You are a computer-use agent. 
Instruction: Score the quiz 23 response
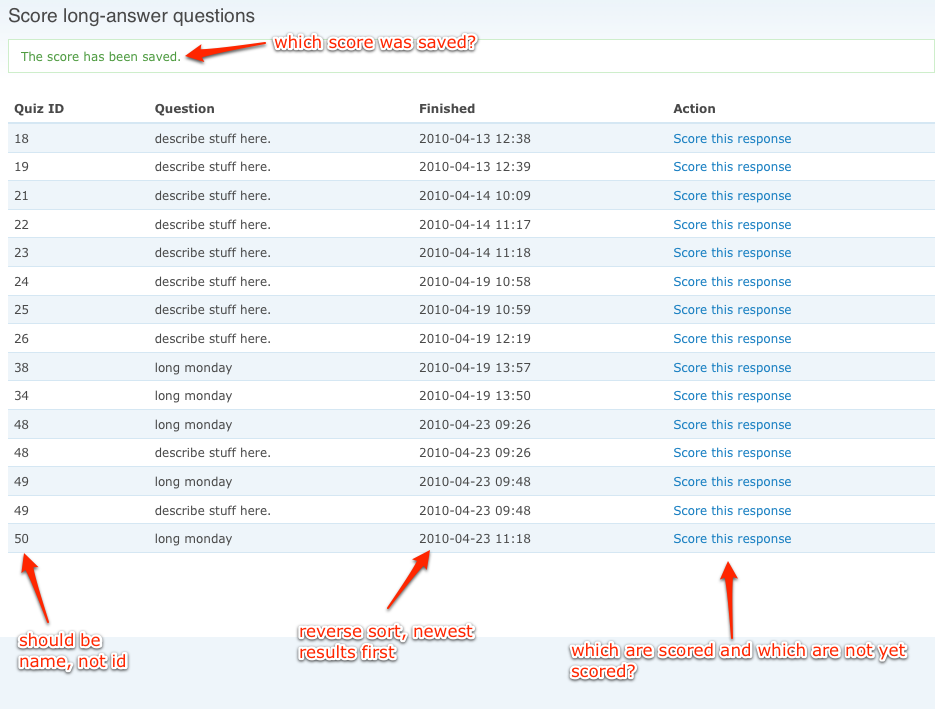[x=732, y=252]
